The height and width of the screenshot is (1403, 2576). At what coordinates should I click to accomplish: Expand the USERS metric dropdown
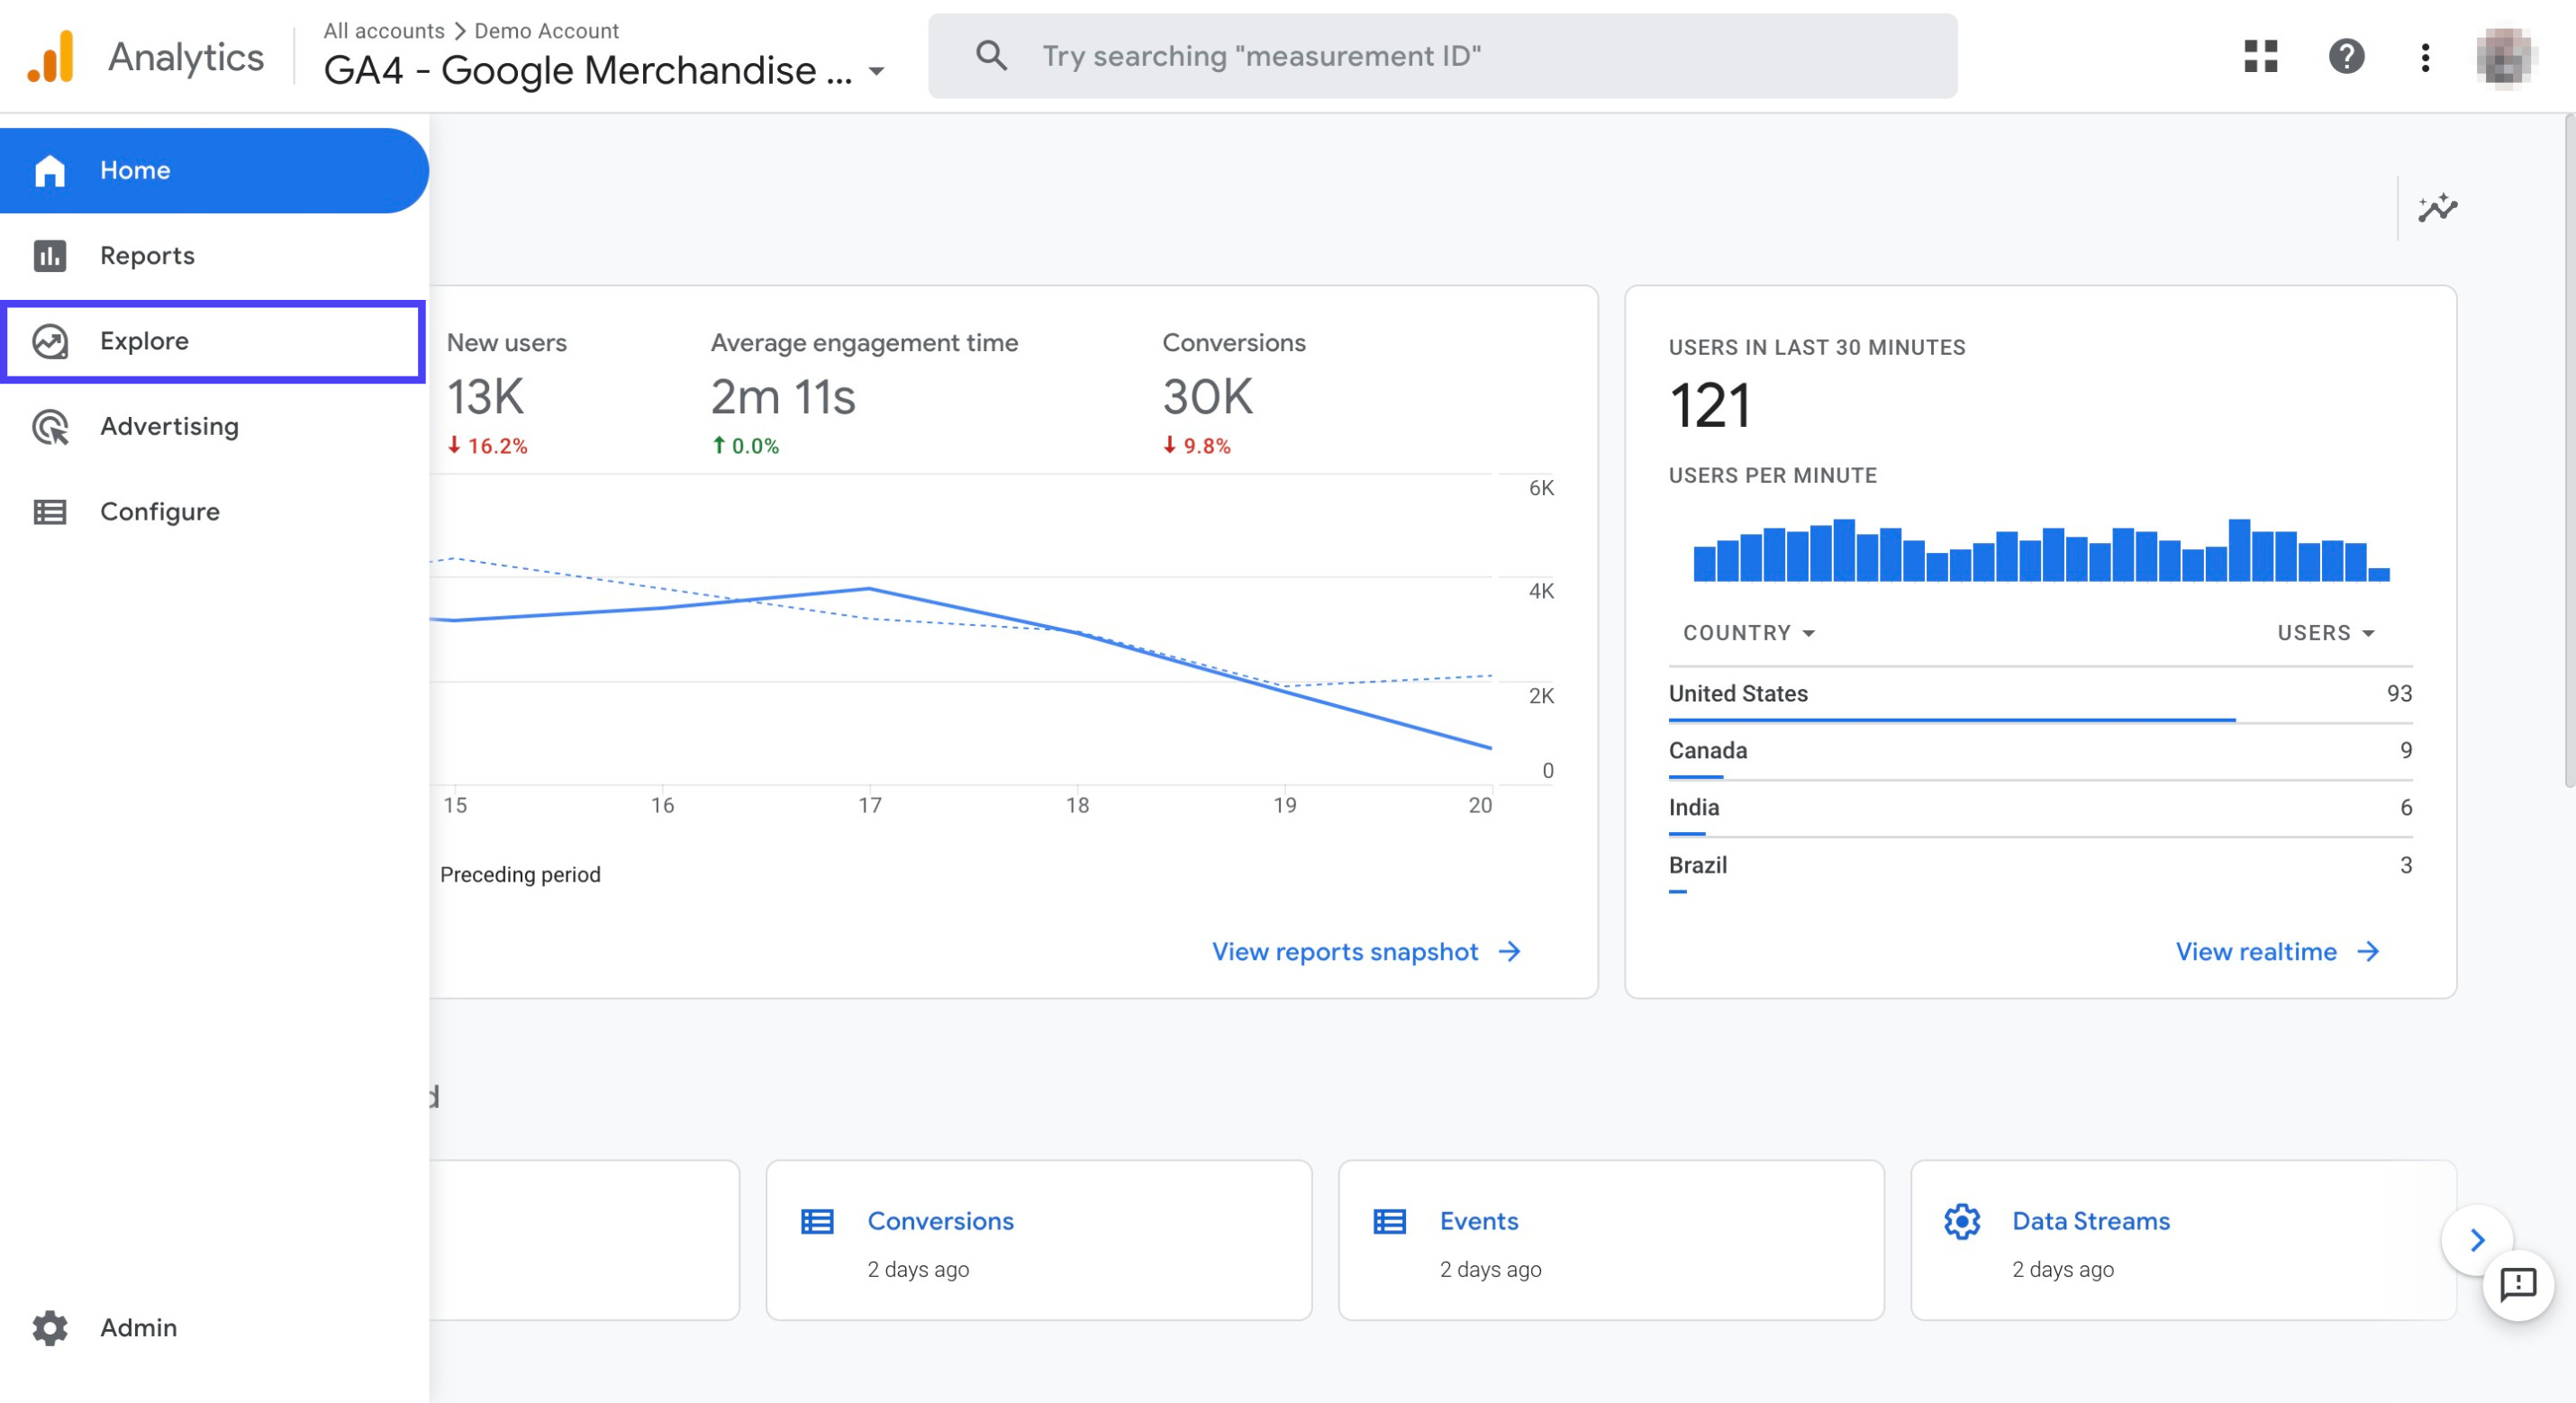pyautogui.click(x=2326, y=632)
